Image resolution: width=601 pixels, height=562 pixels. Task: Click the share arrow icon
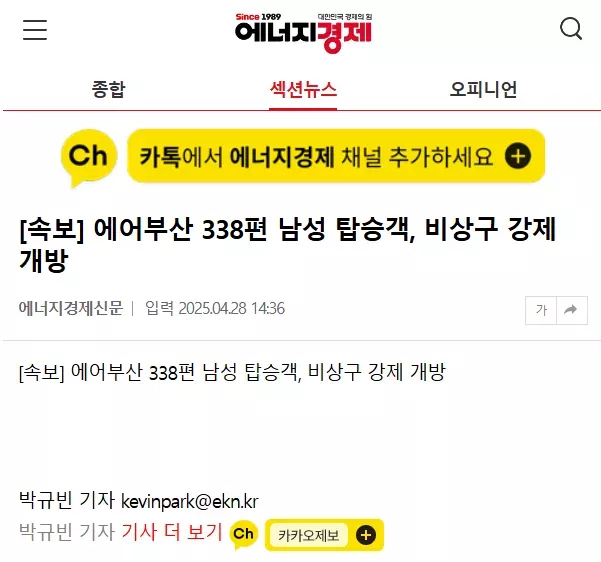[571, 310]
